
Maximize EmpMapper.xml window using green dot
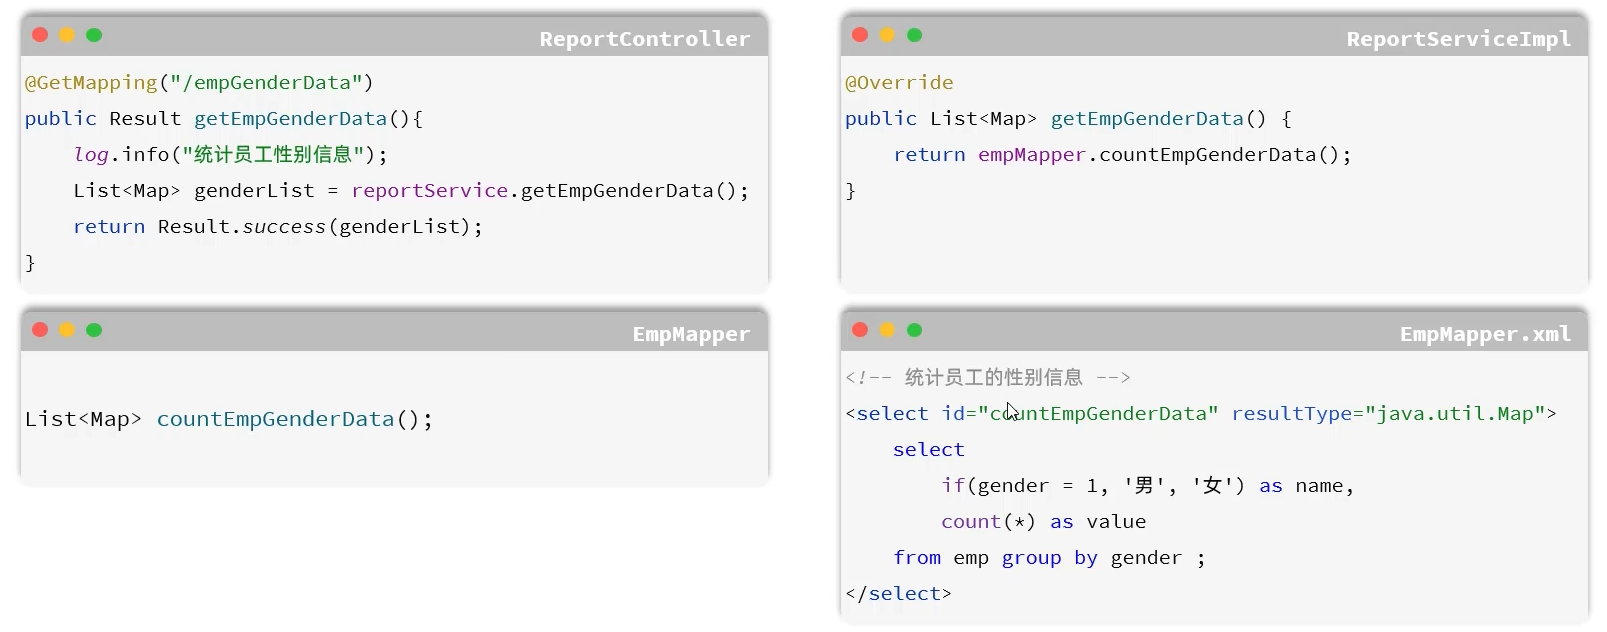point(914,330)
